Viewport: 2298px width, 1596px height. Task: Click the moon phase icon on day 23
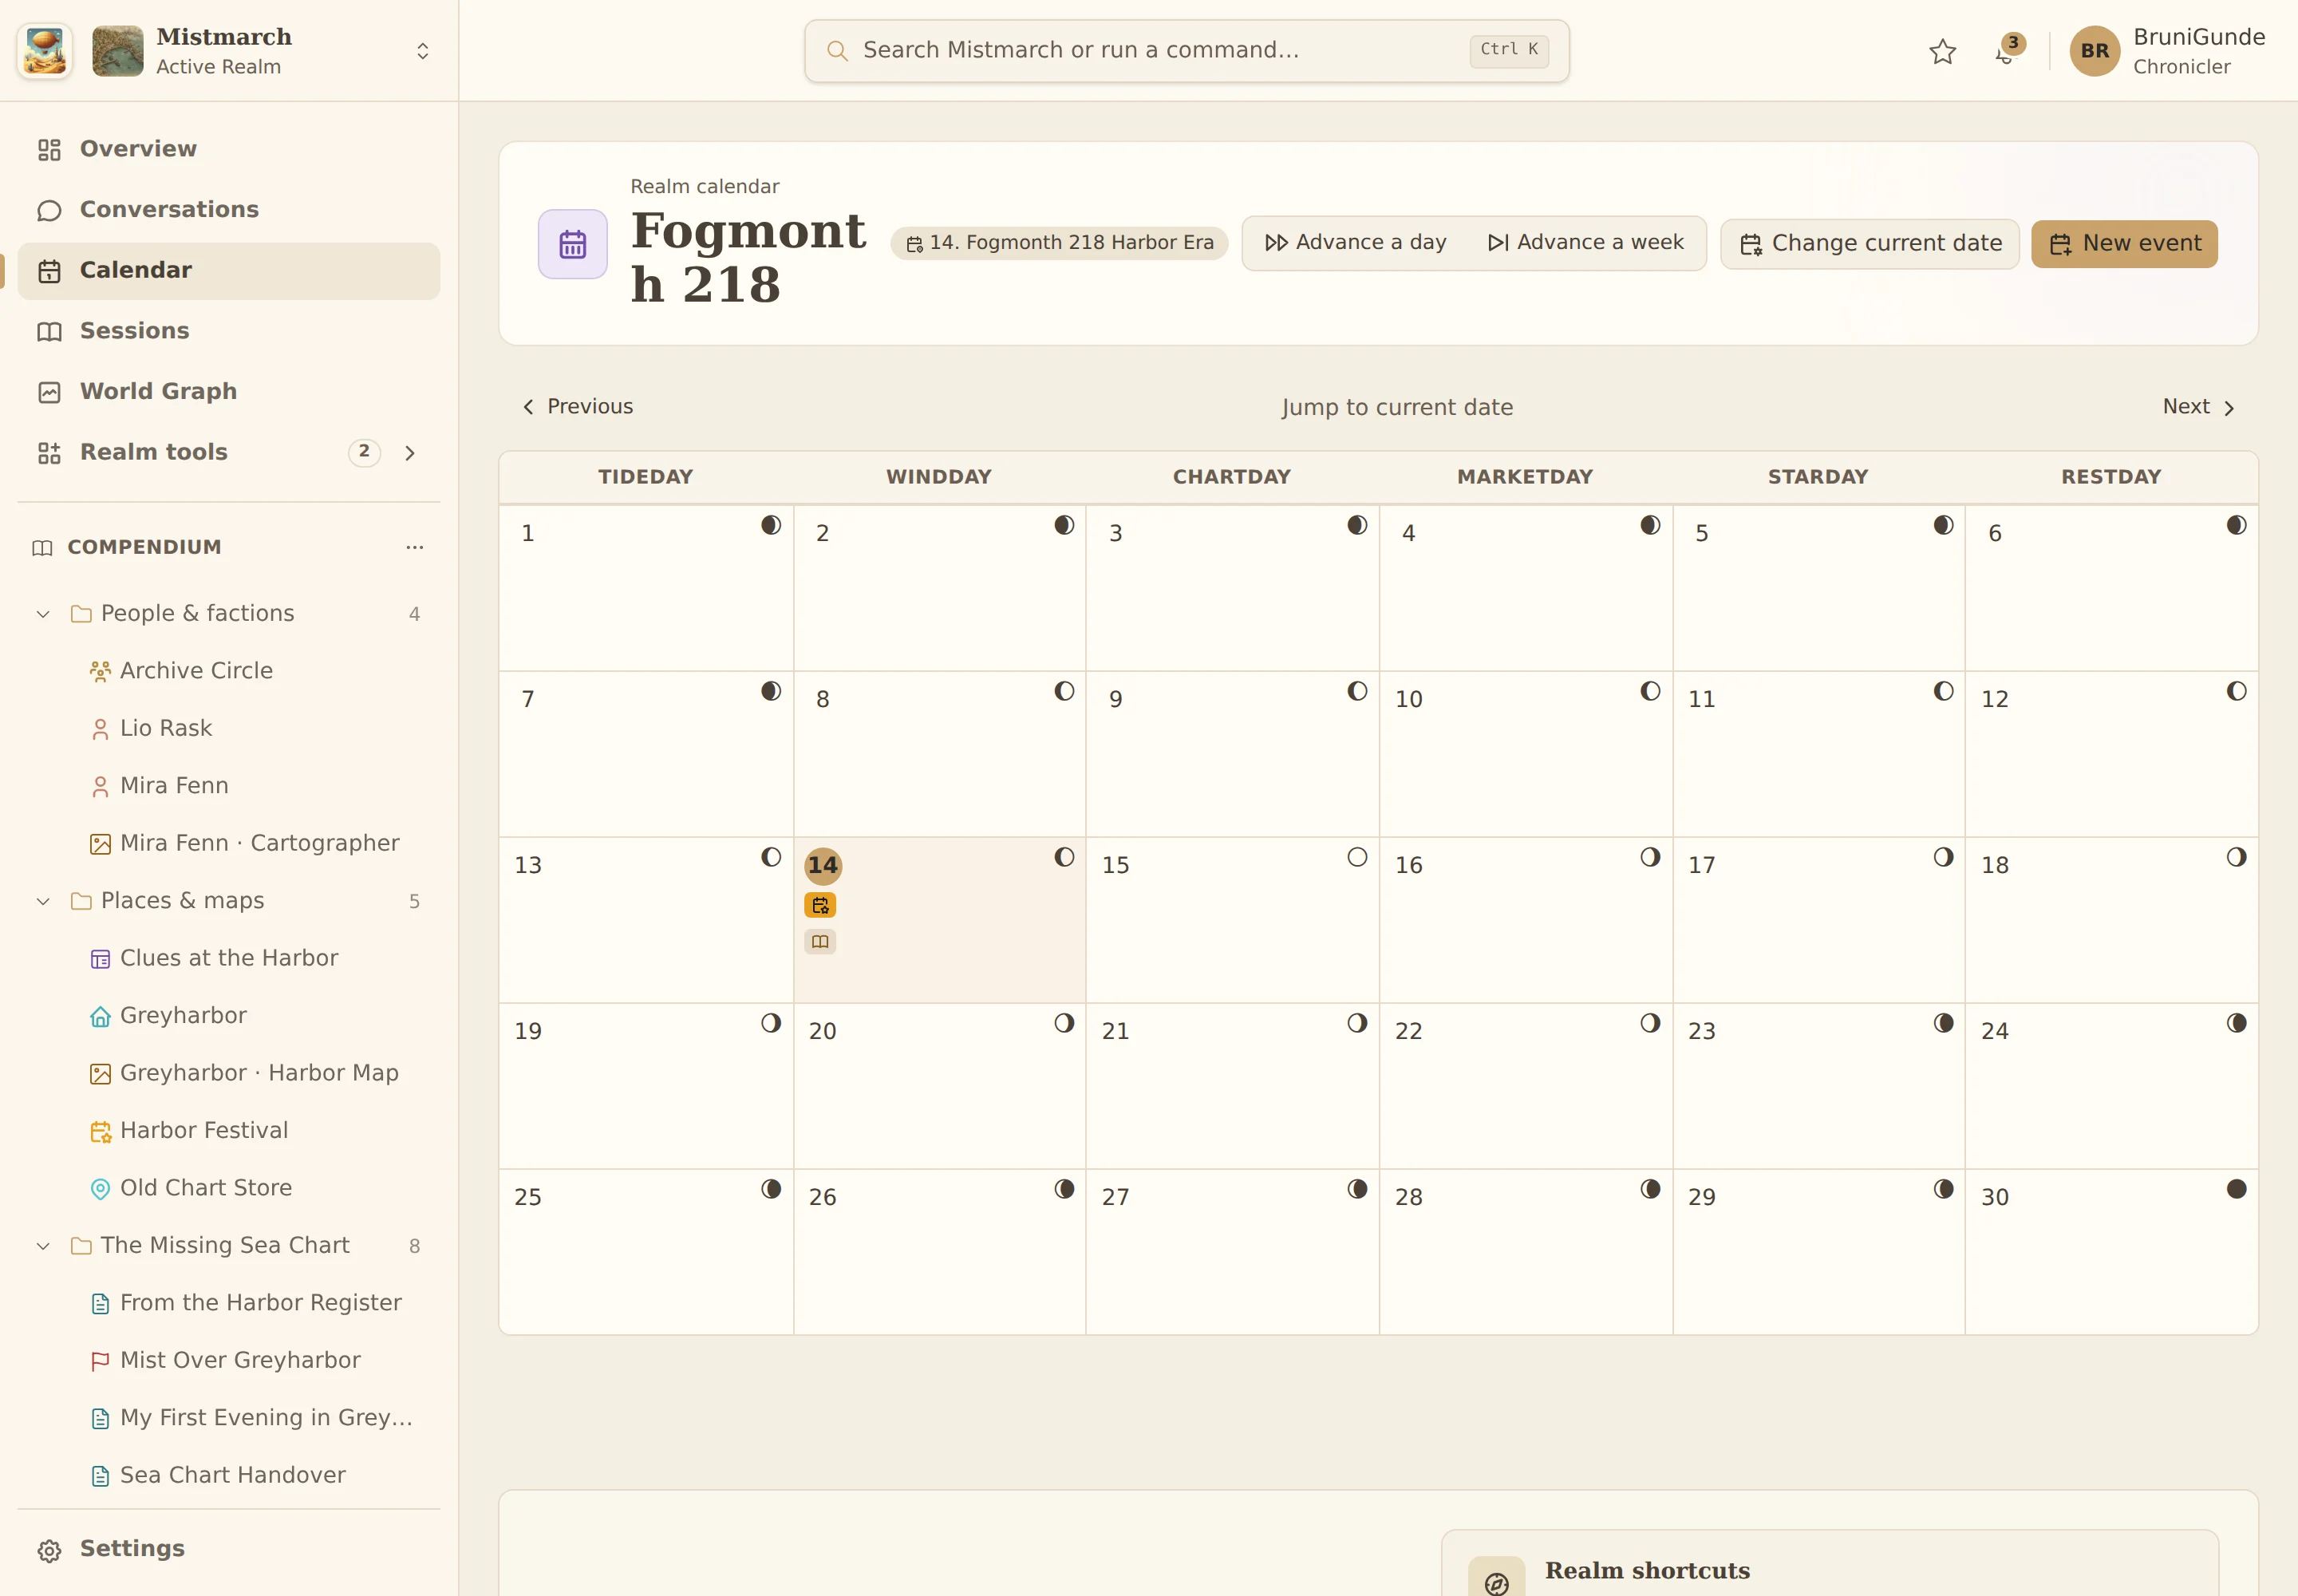point(1943,1023)
